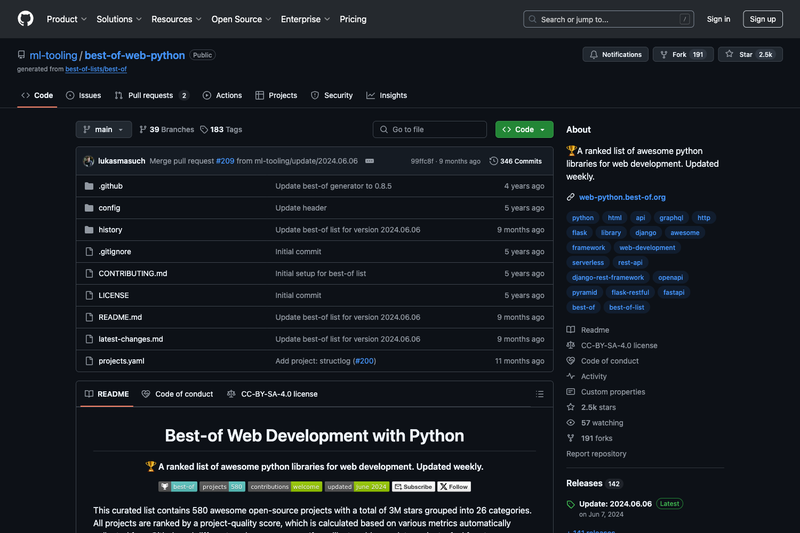This screenshot has width=800, height=533.
Task: Open the Enterprise dropdown
Action: (x=305, y=19)
